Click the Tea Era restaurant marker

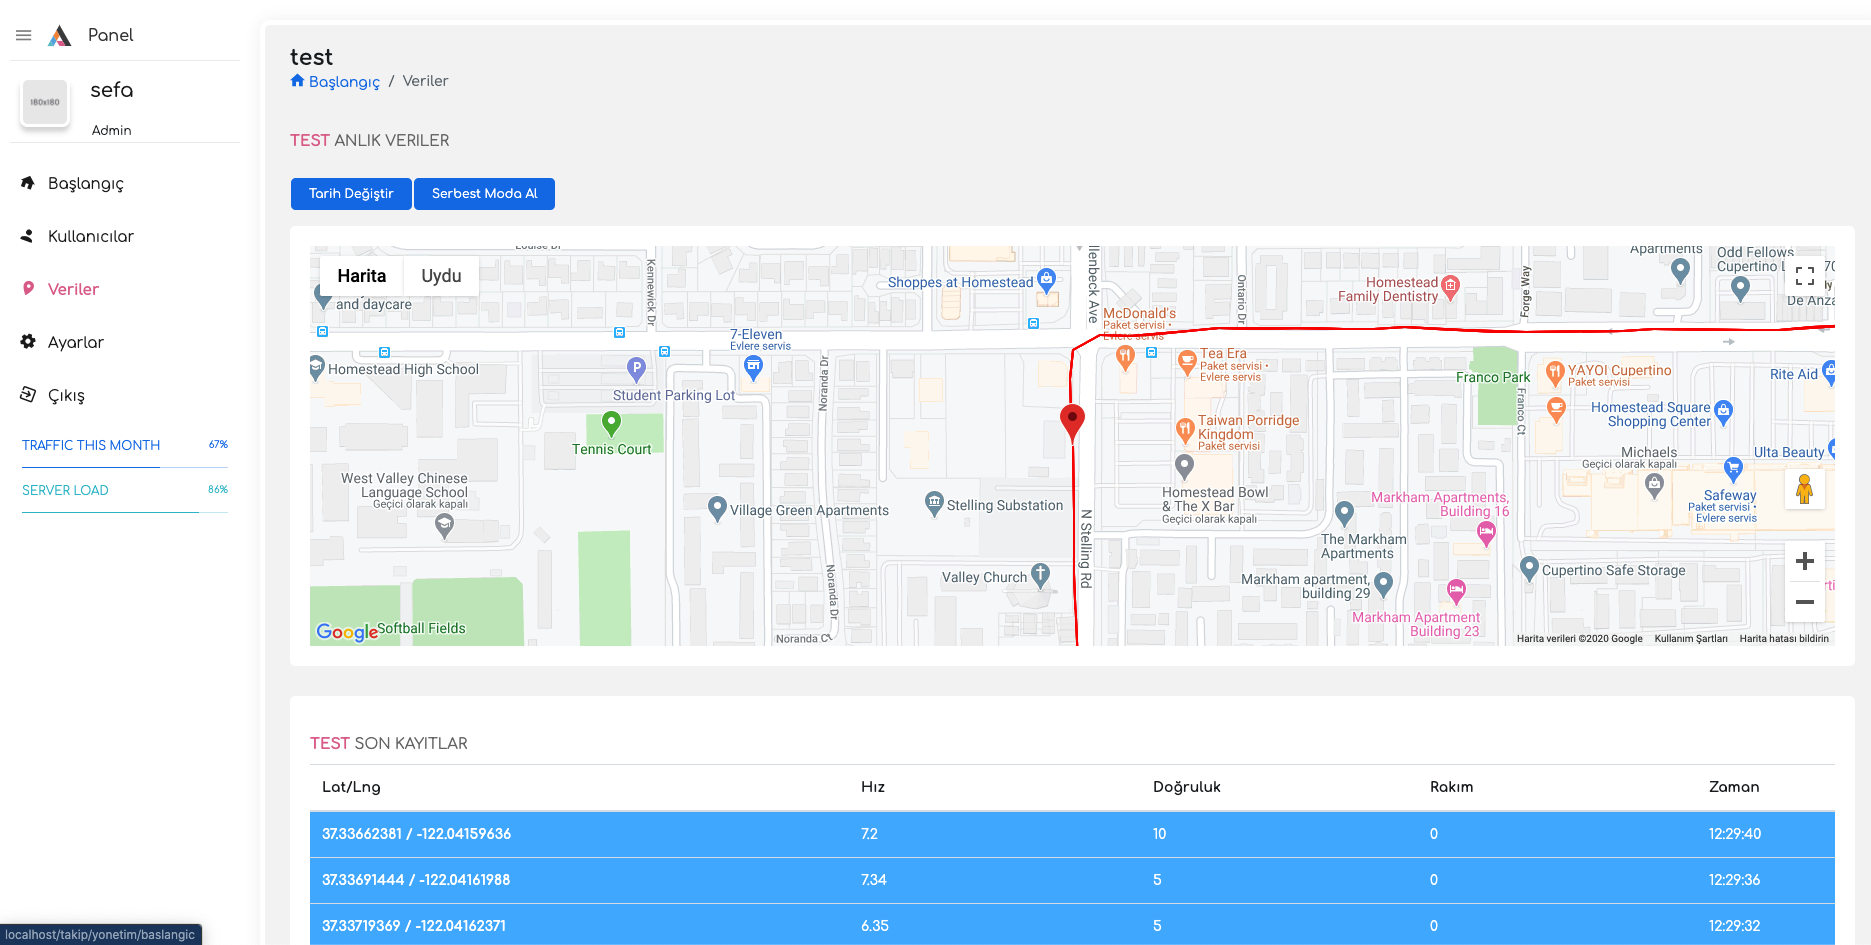tap(1187, 361)
